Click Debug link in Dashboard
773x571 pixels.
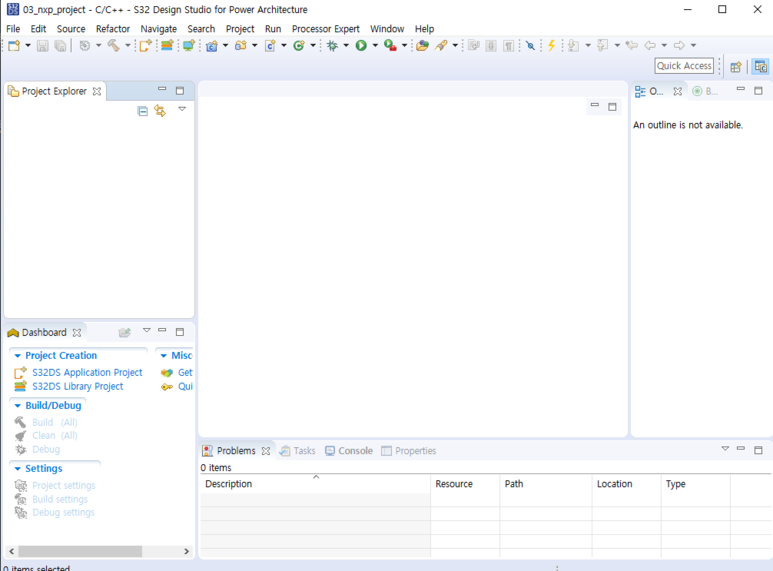pyautogui.click(x=46, y=450)
